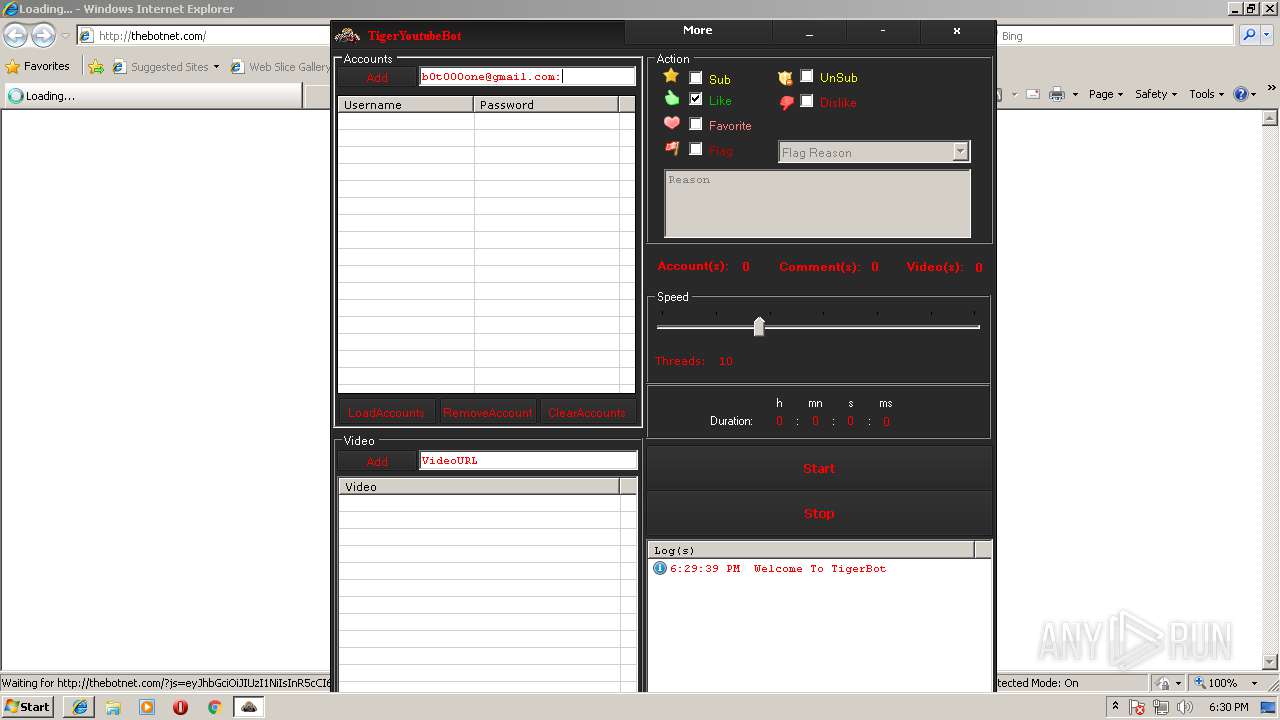Click the Loading... IE tab

pyautogui.click(x=152, y=96)
